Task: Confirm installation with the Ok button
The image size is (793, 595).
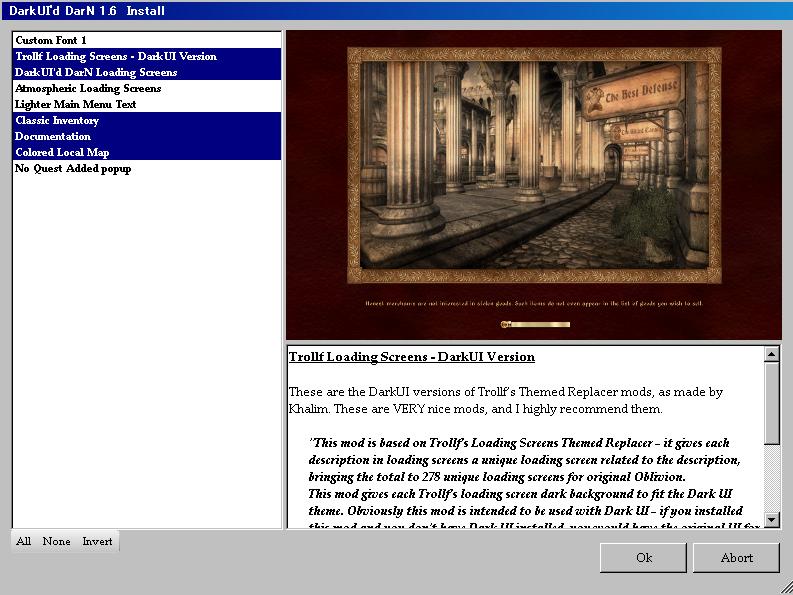Action: click(x=643, y=558)
